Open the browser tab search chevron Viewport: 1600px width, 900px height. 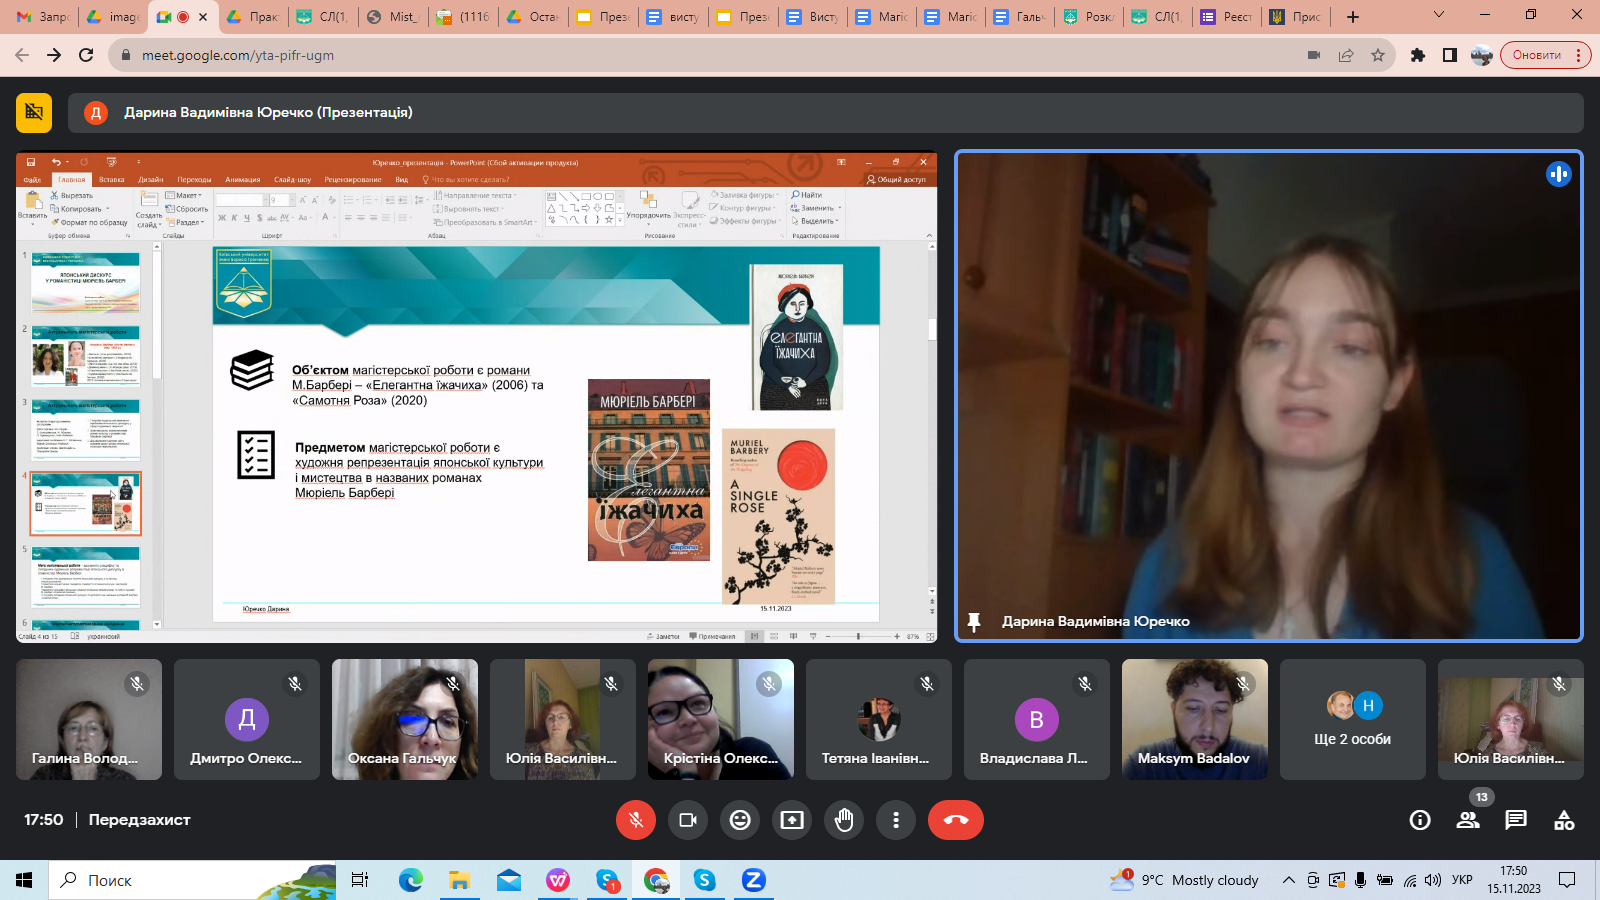[1438, 16]
